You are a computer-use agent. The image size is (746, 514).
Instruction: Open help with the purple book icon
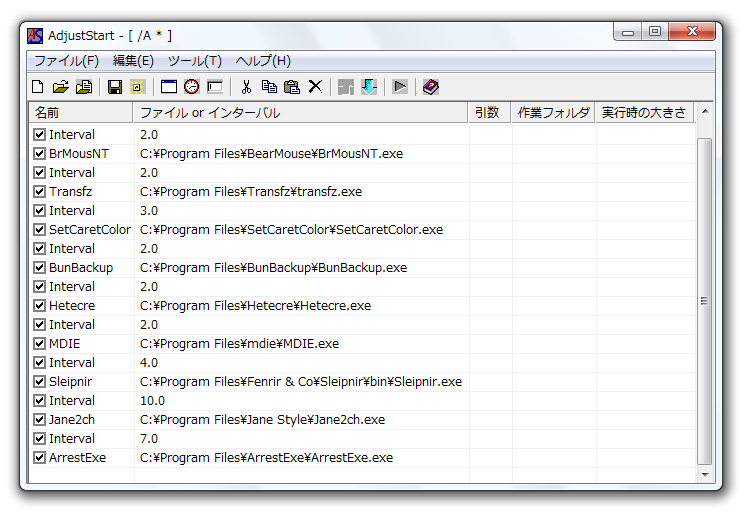(x=431, y=87)
